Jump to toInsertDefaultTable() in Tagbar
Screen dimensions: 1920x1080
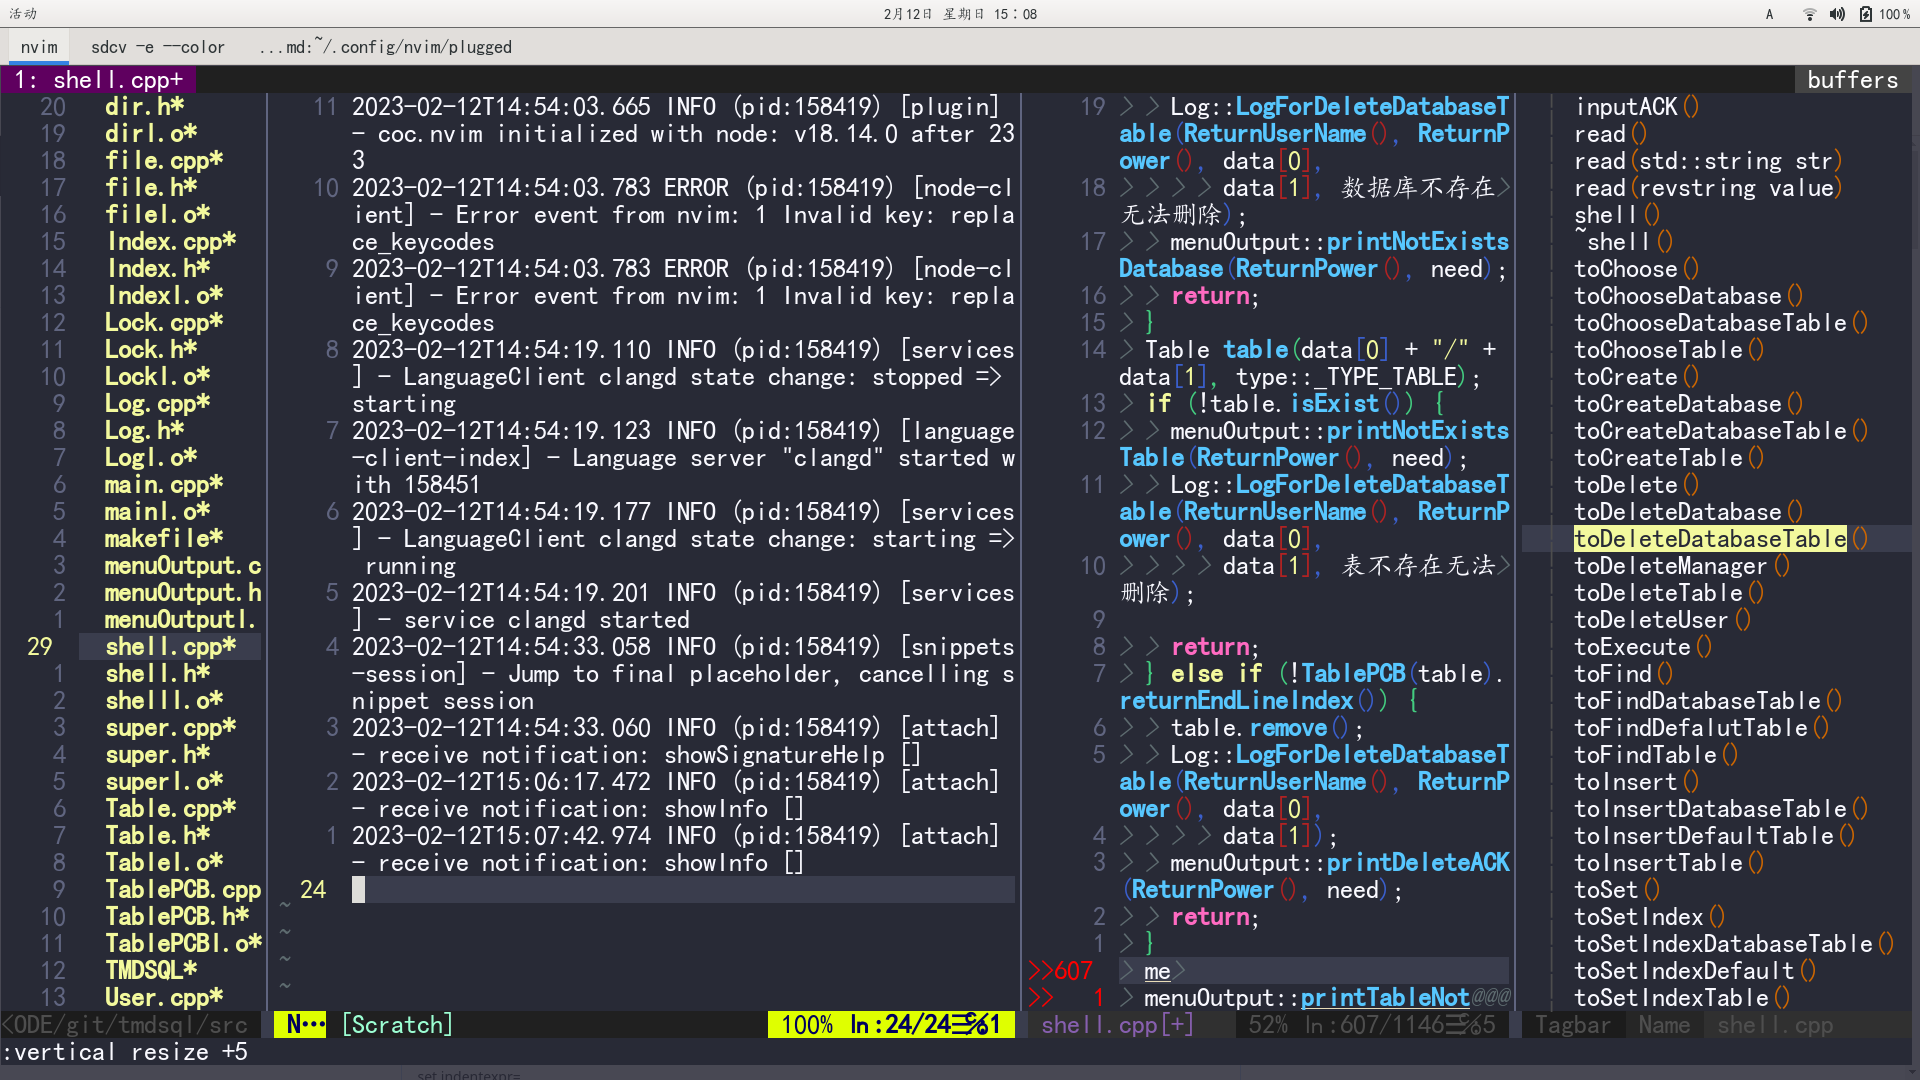point(1714,836)
